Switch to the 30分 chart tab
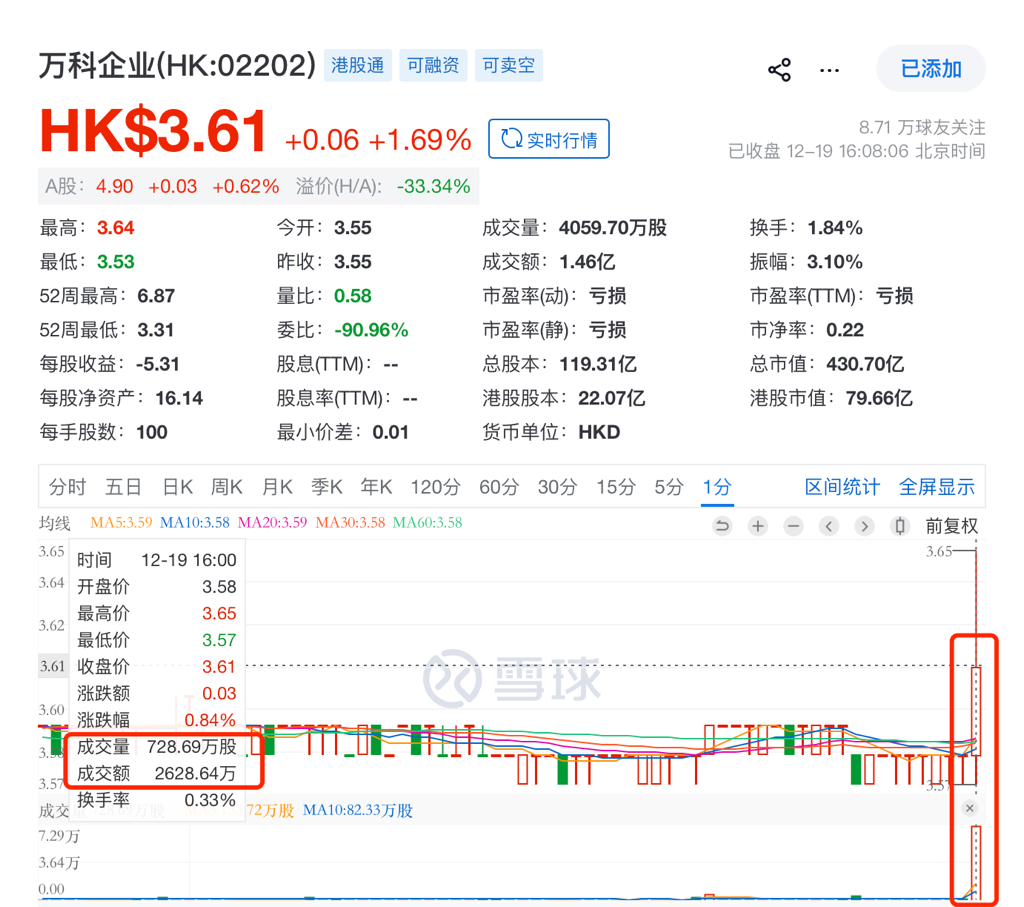The image size is (1024, 907). click(558, 487)
